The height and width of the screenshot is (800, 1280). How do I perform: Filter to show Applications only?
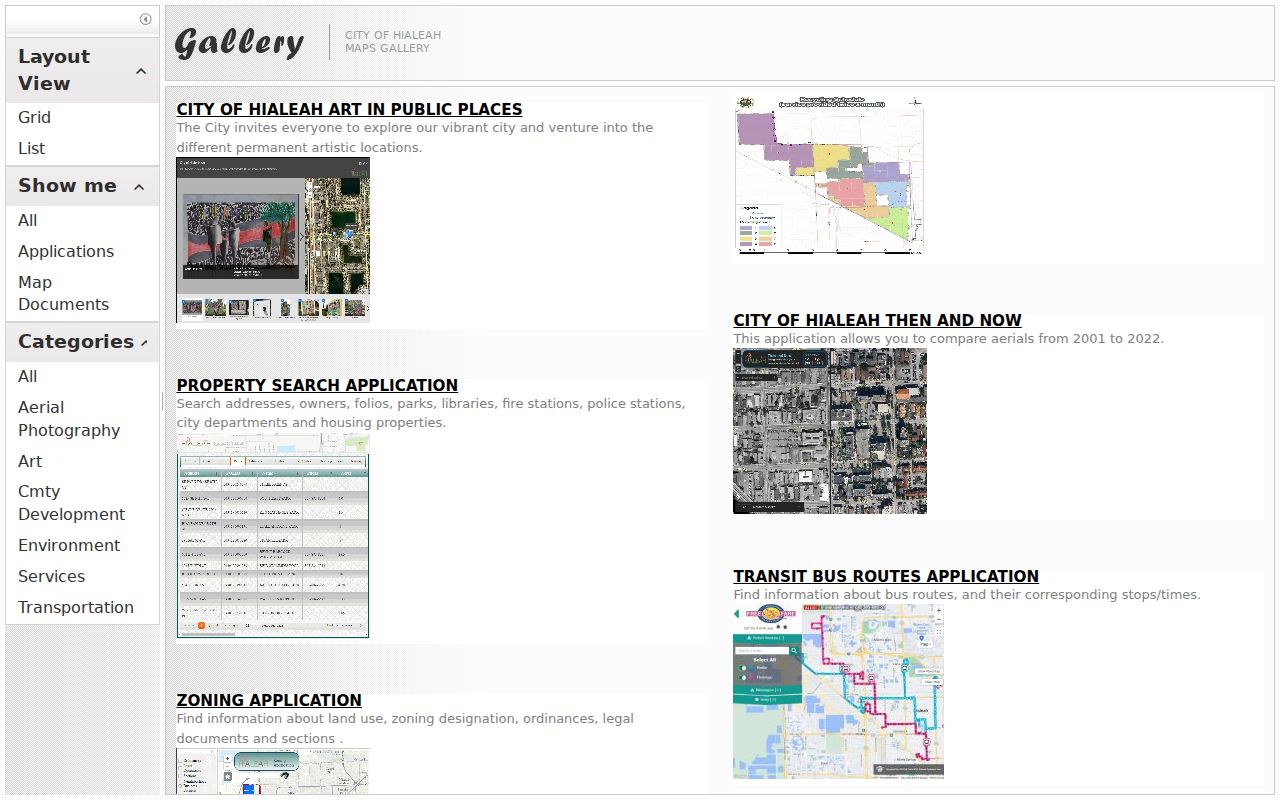click(x=66, y=251)
